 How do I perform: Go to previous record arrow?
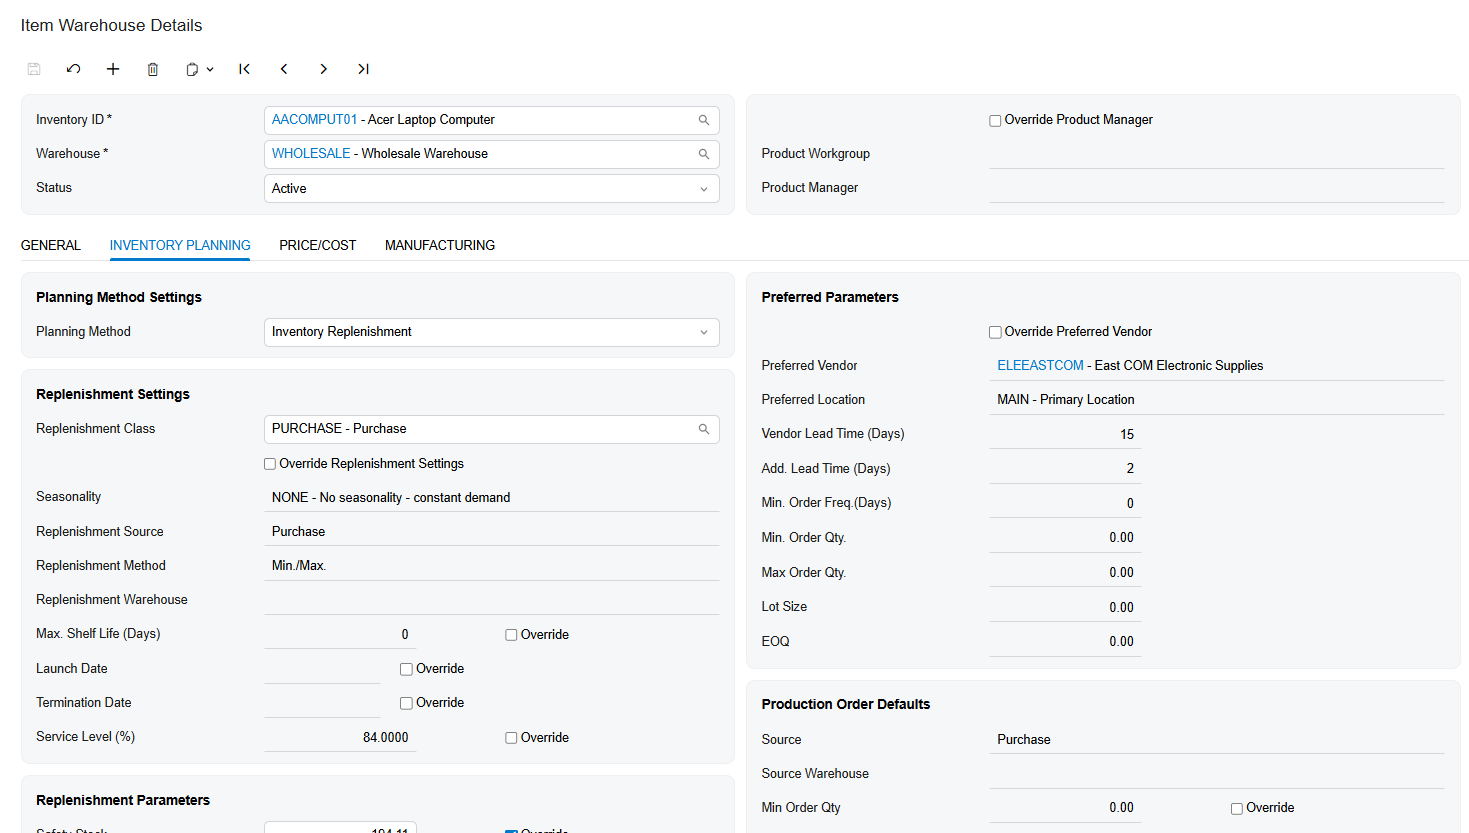284,69
